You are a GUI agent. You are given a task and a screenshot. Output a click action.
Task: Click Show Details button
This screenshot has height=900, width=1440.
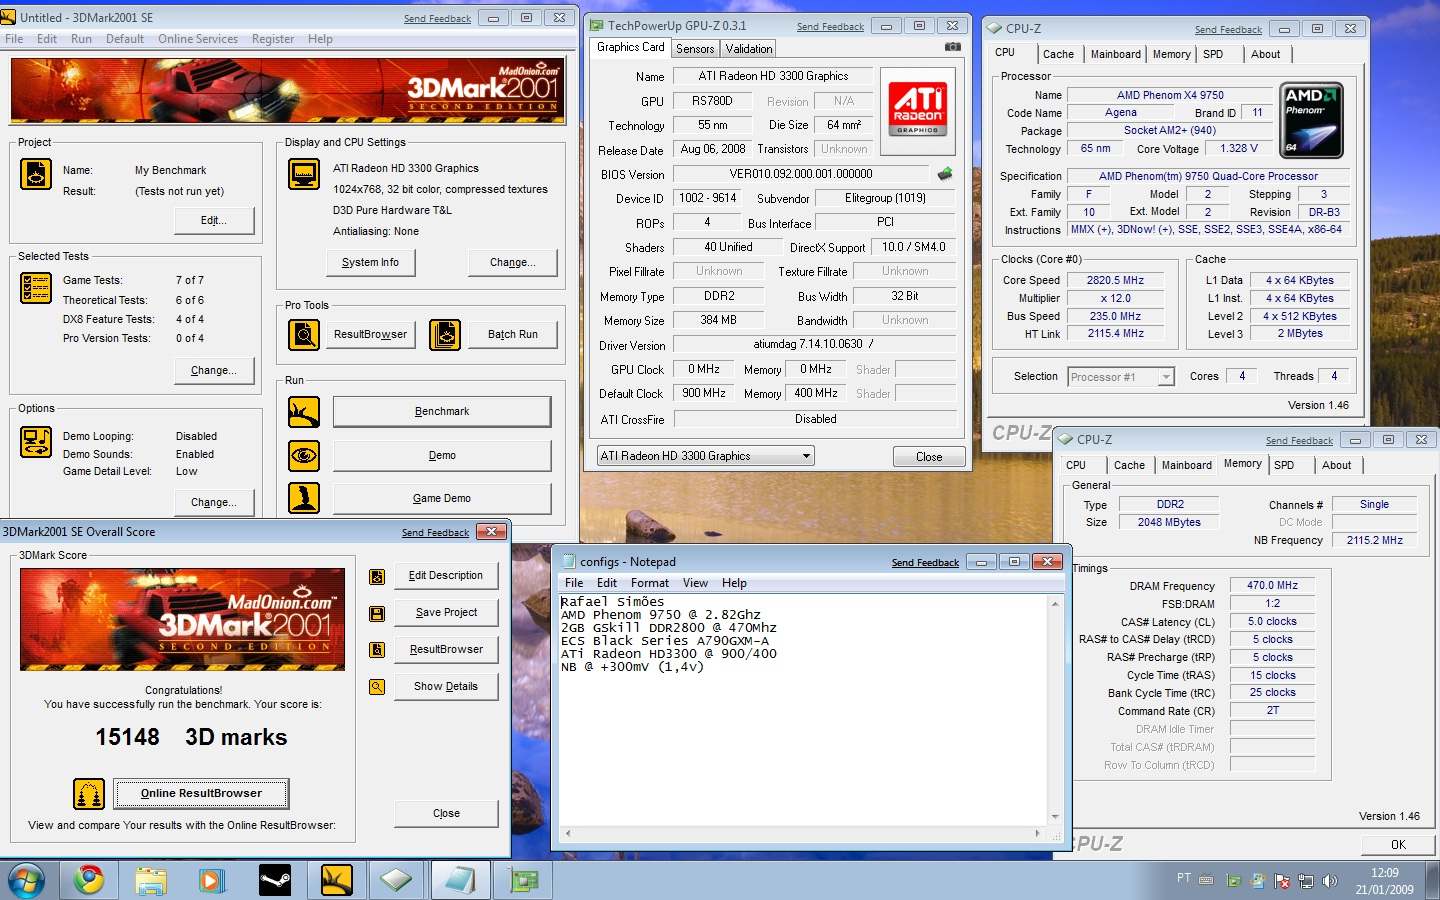pos(446,687)
